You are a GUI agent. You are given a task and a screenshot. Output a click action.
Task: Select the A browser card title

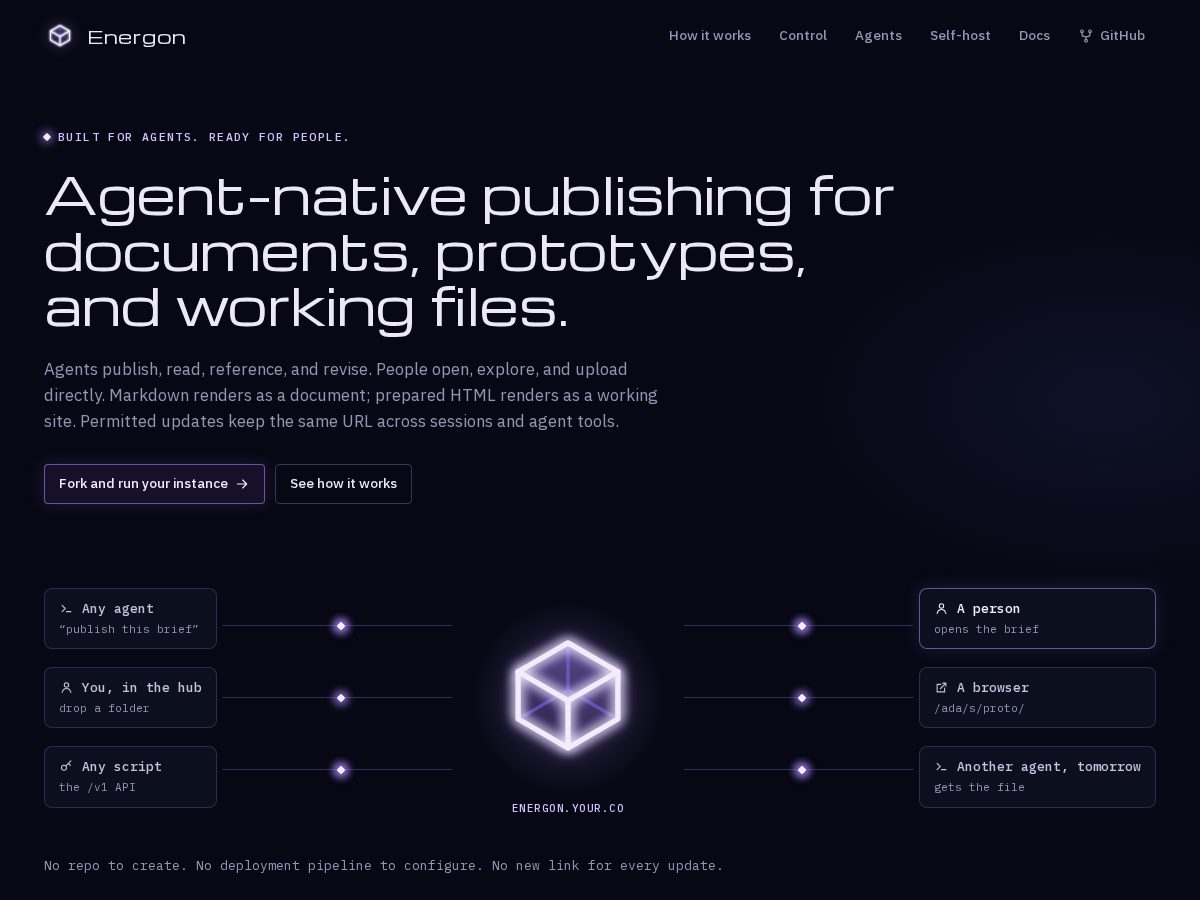[x=993, y=688]
